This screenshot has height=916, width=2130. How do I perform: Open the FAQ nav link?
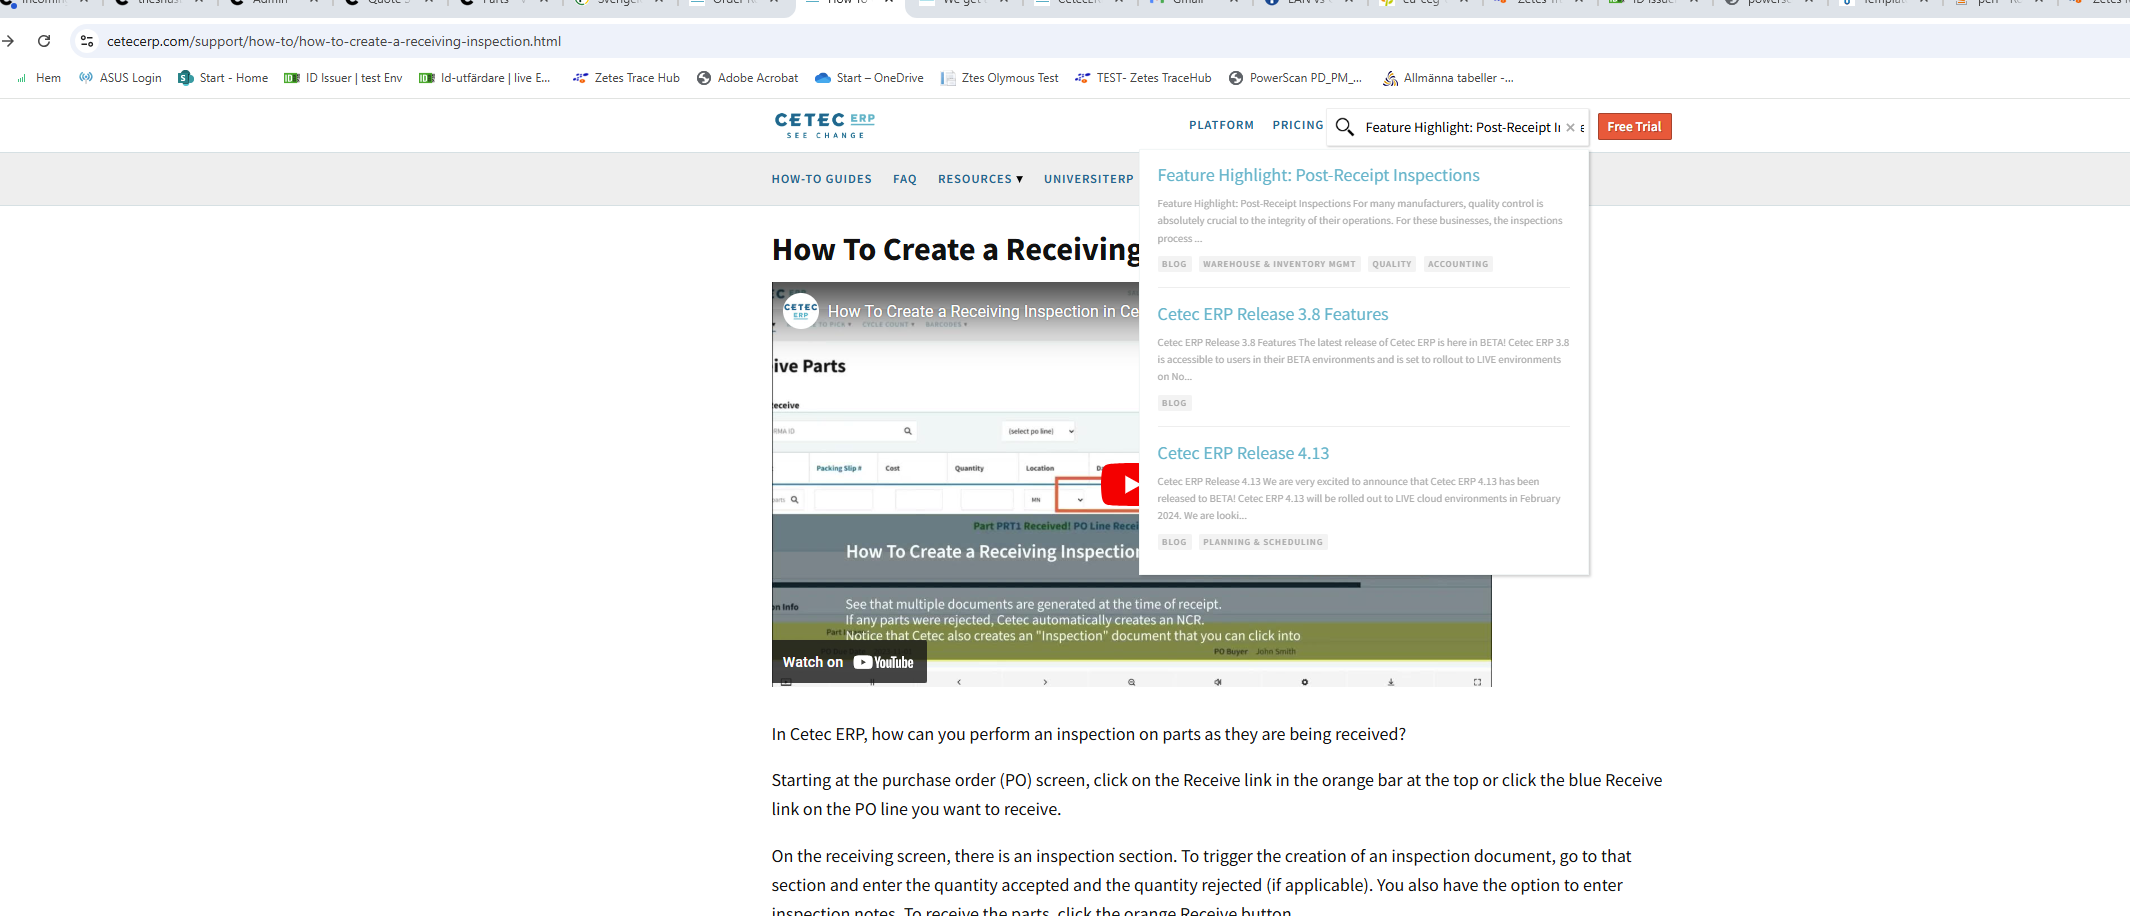tap(905, 179)
